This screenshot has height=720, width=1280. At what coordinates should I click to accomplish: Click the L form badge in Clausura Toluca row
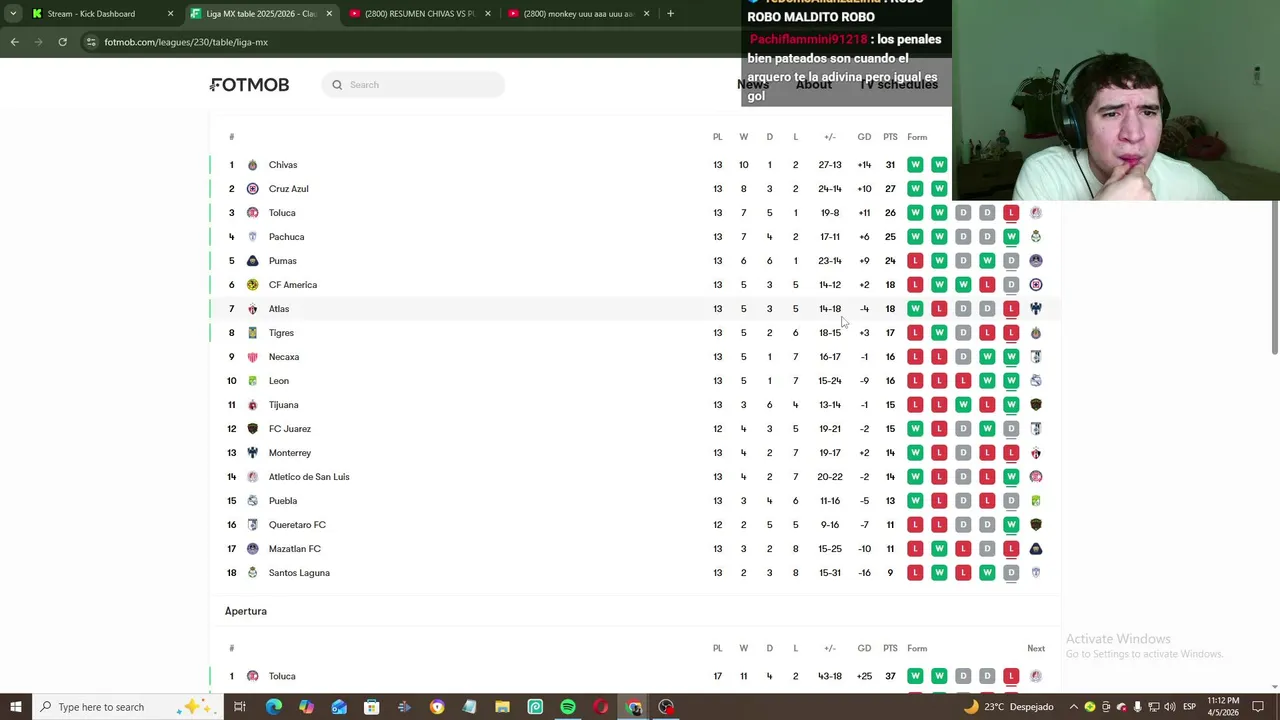point(1011,213)
